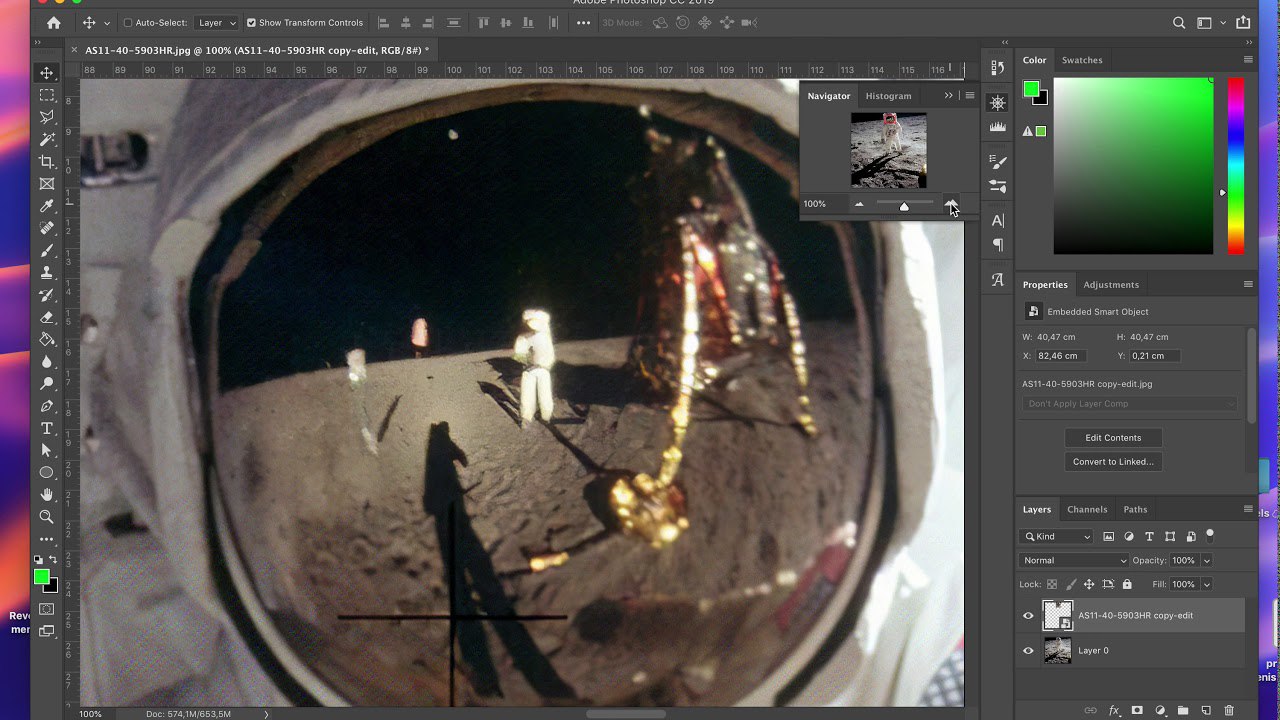
Task: Hide the AS11-40-5903HR copy-edit layer
Action: tap(1028, 615)
